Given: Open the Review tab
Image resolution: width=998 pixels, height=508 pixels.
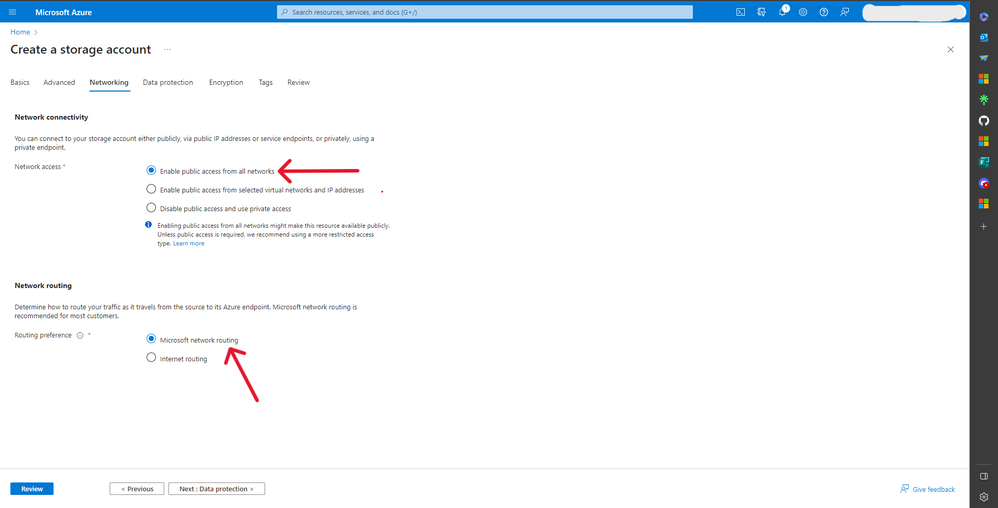Looking at the screenshot, I should coord(299,82).
